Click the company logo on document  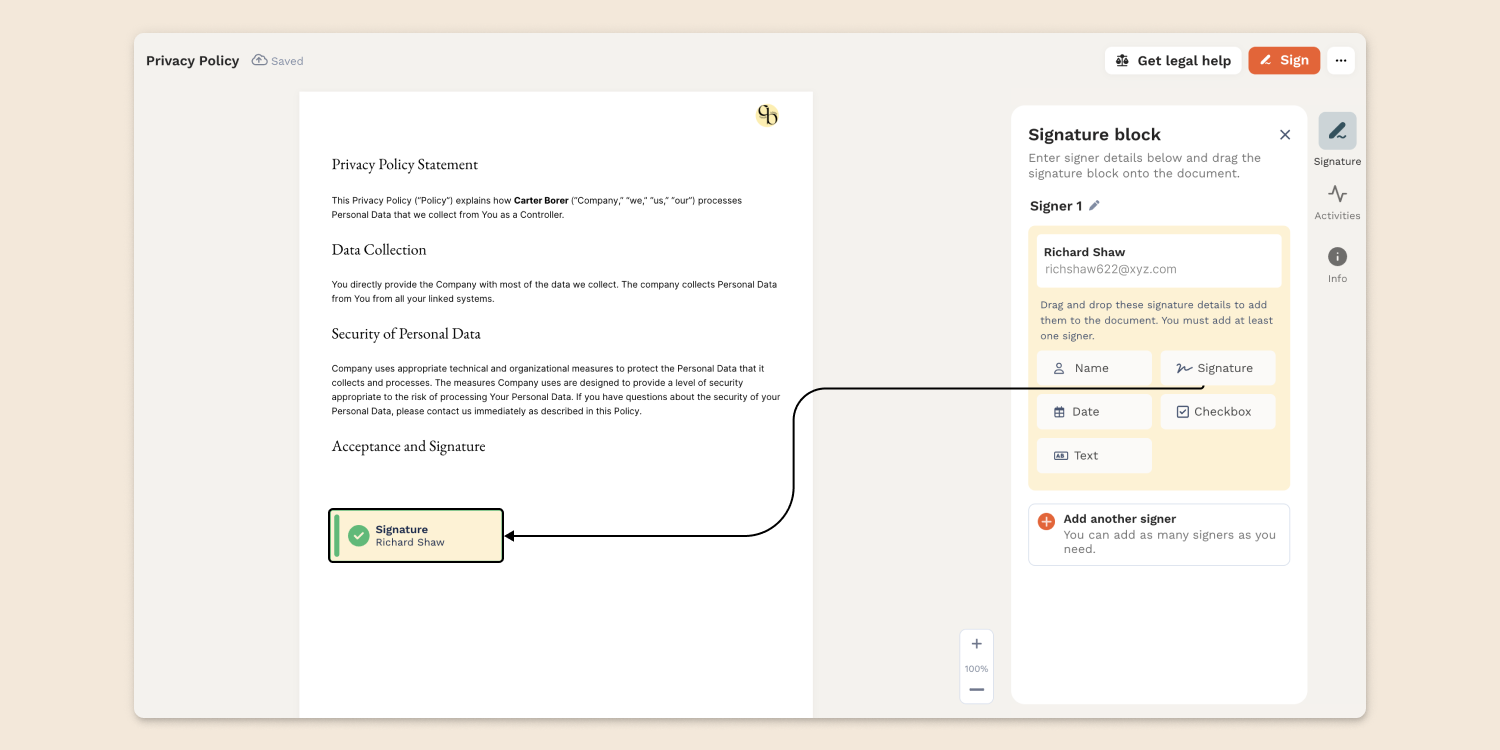pos(767,115)
